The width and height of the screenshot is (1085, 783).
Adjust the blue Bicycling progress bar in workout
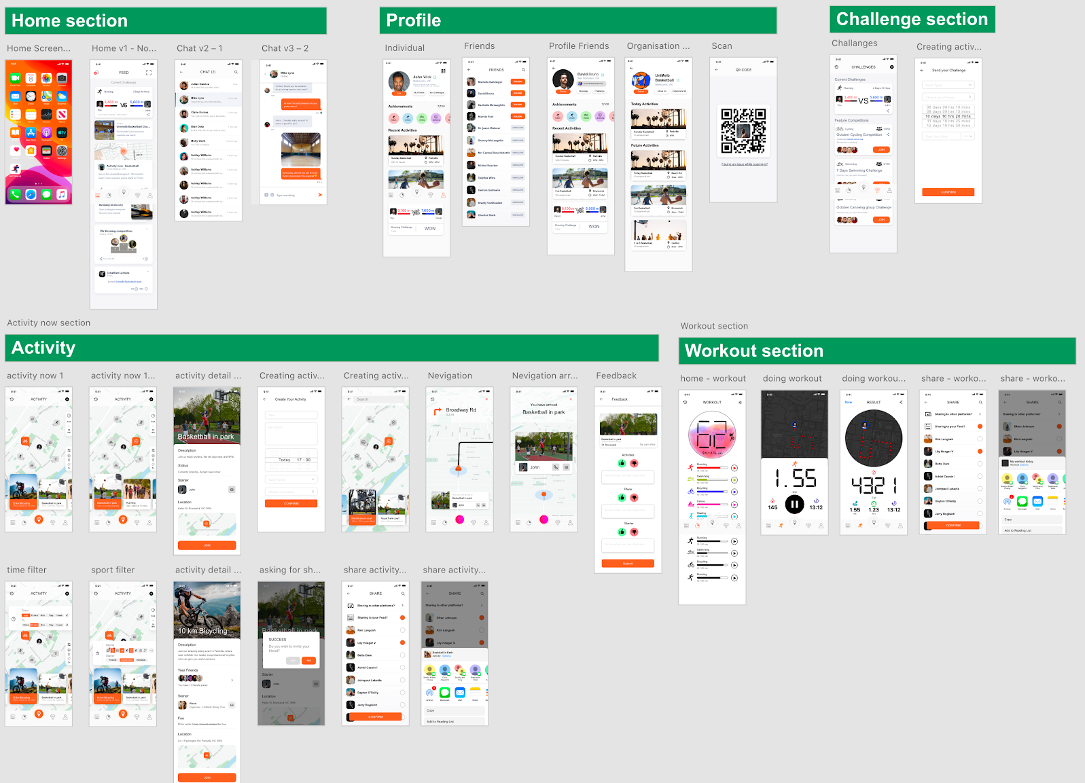pyautogui.click(x=712, y=492)
